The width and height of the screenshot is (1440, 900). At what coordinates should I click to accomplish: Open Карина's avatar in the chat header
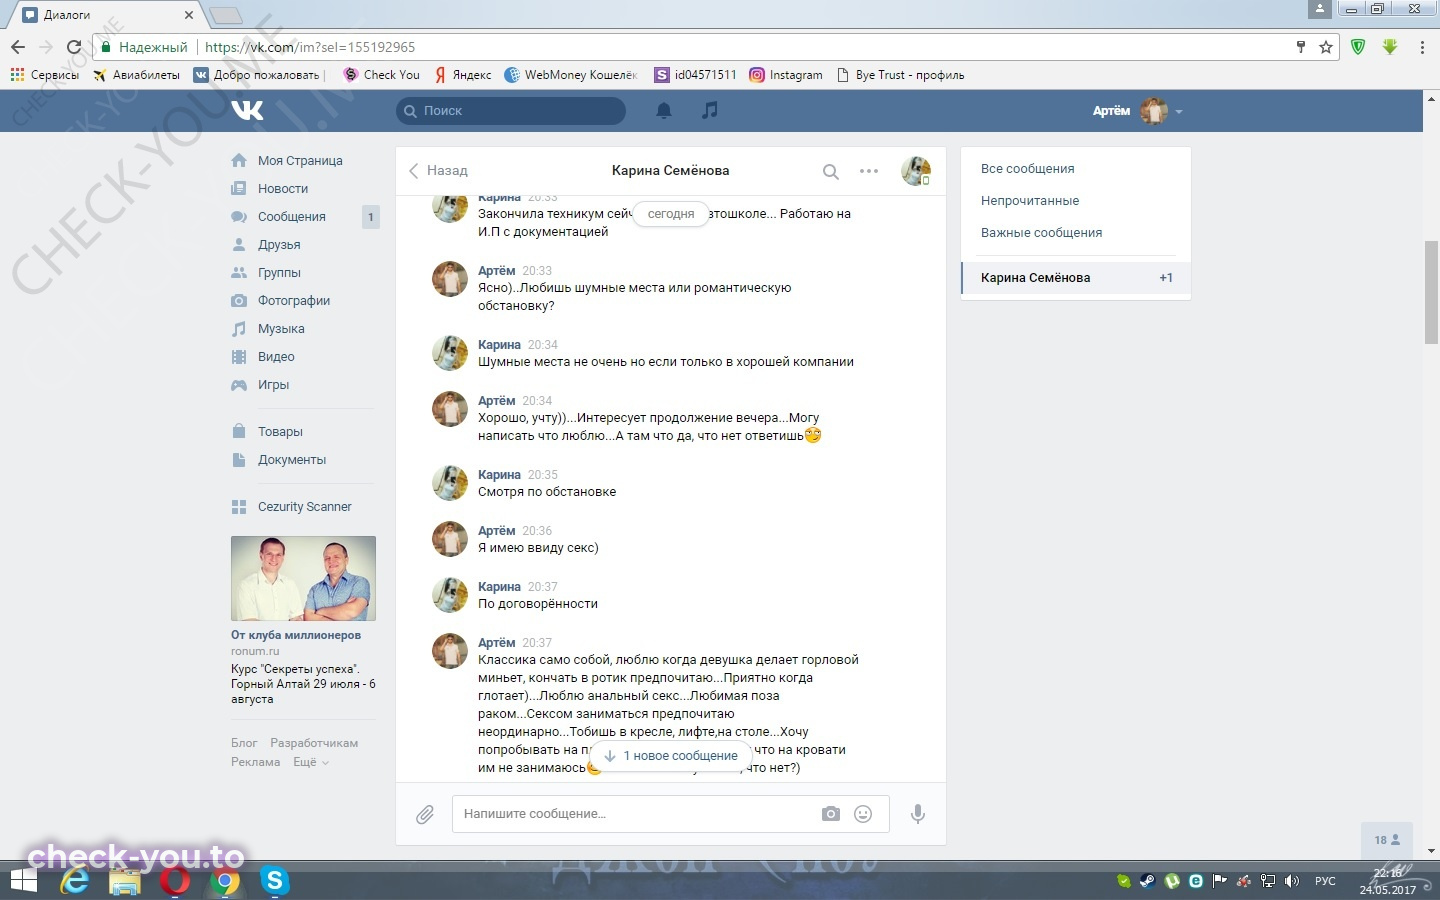(x=916, y=171)
